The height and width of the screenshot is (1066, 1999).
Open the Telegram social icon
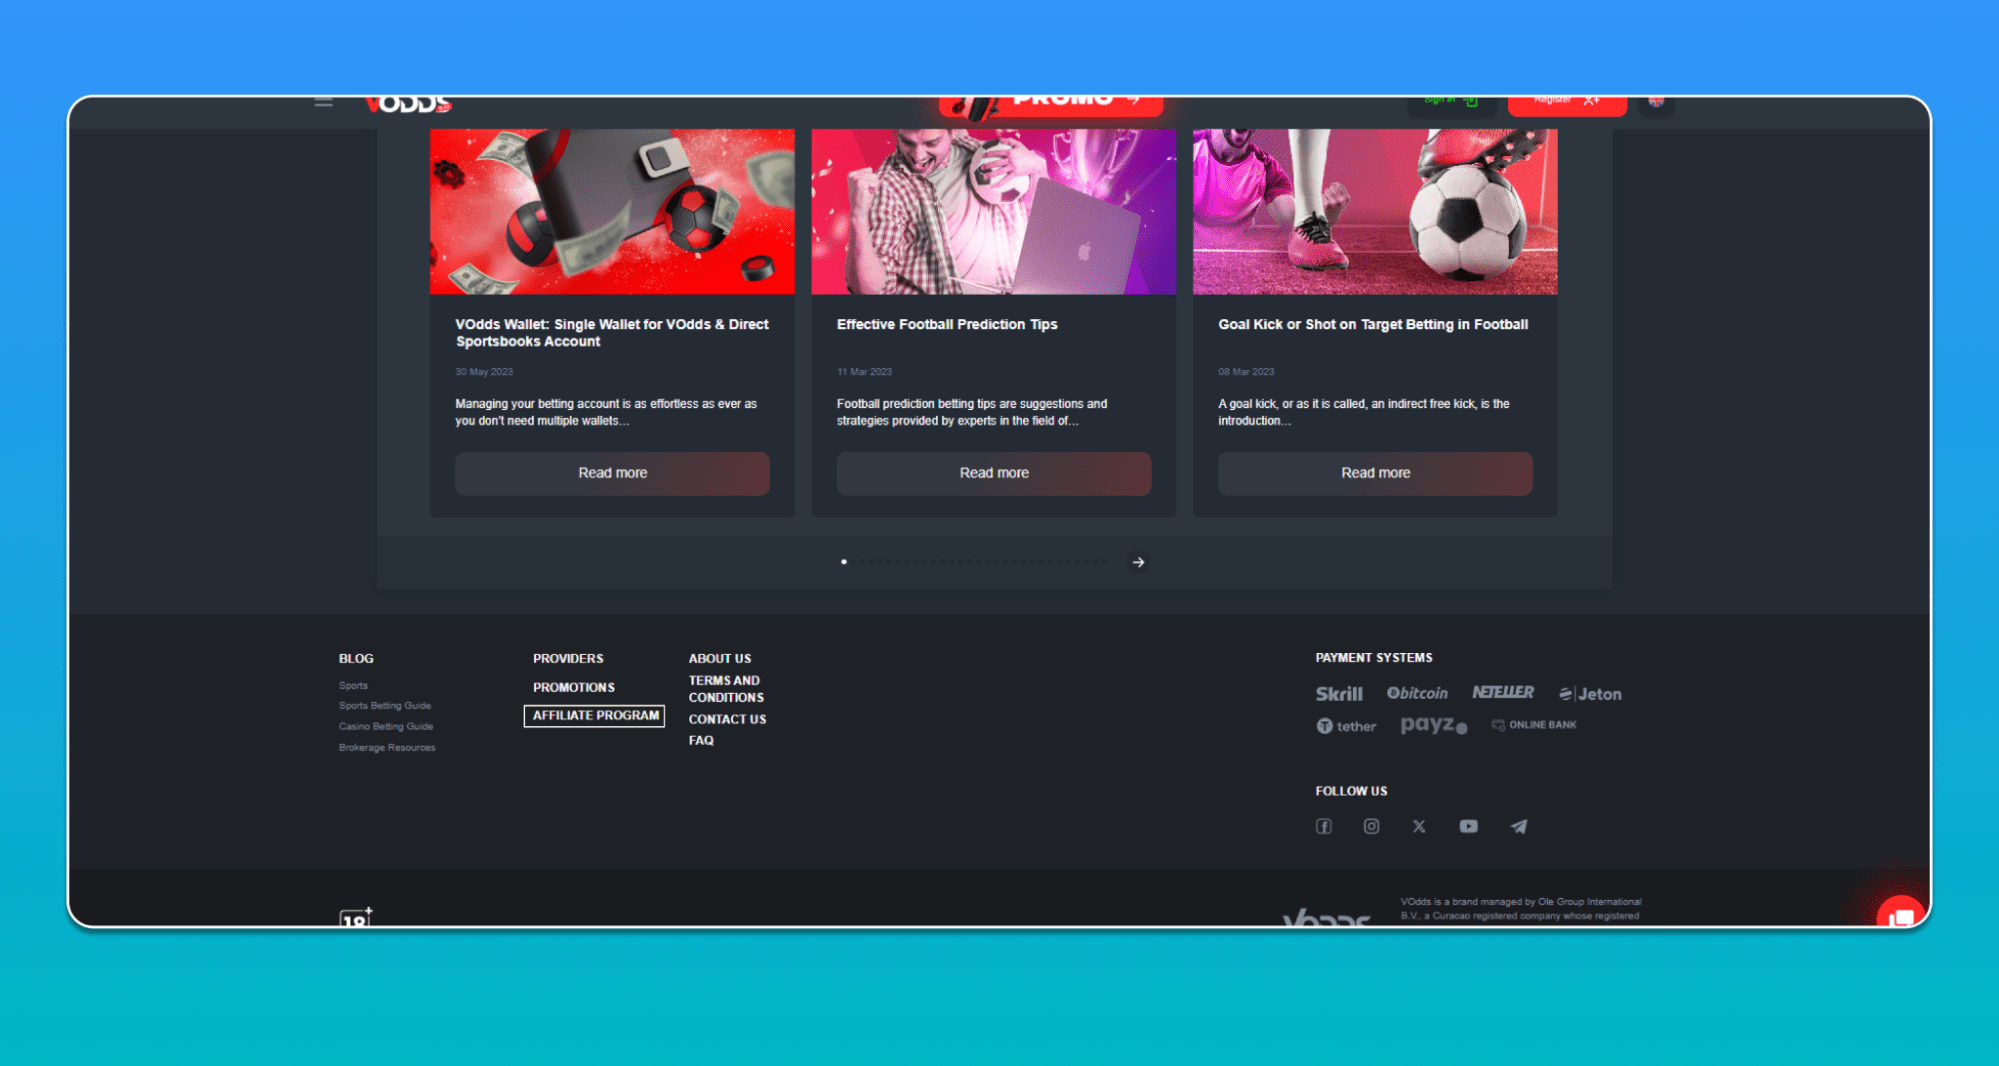coord(1518,826)
